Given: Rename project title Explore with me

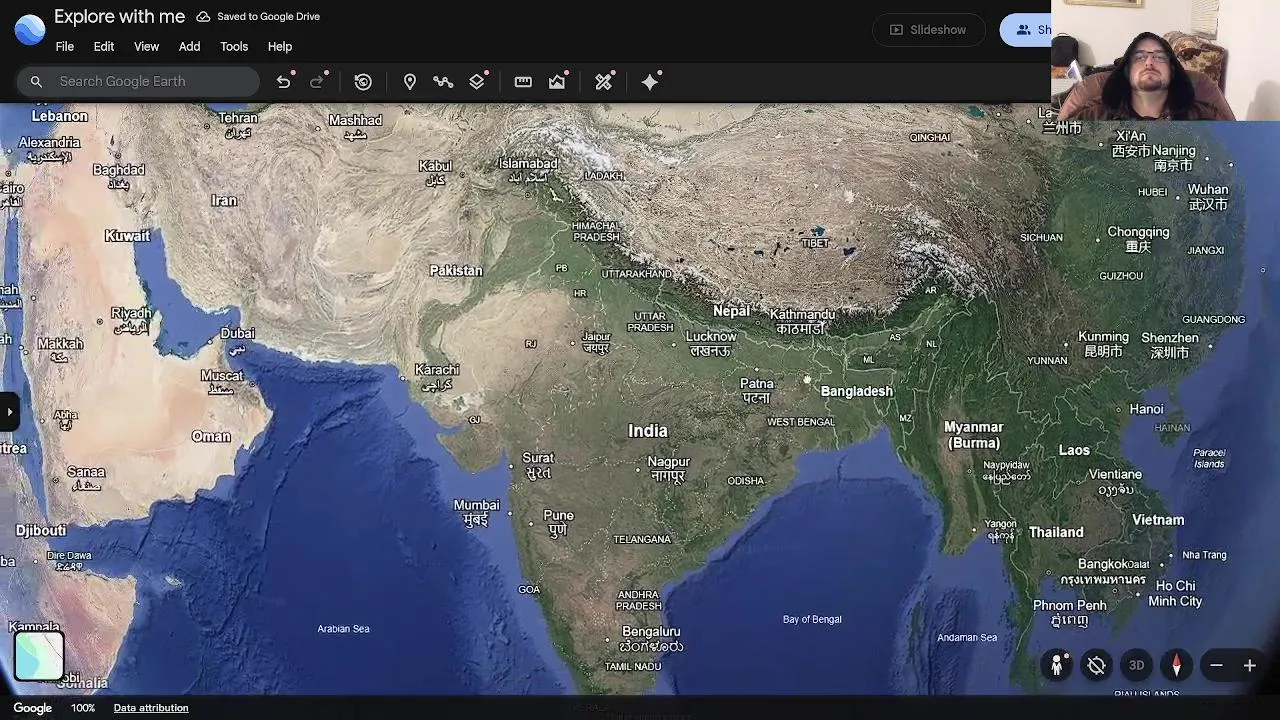Looking at the screenshot, I should pos(119,17).
